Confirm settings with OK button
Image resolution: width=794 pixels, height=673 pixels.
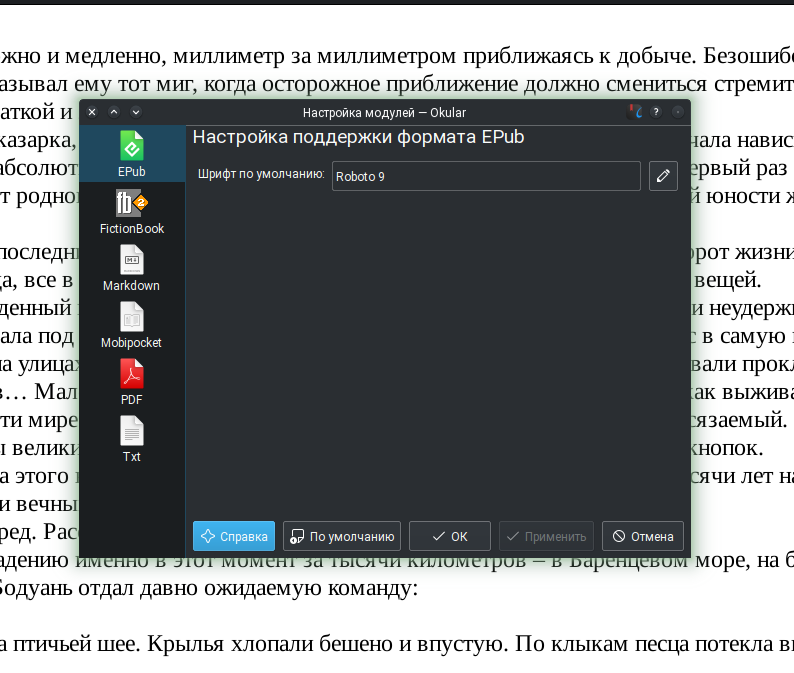pyautogui.click(x=450, y=536)
